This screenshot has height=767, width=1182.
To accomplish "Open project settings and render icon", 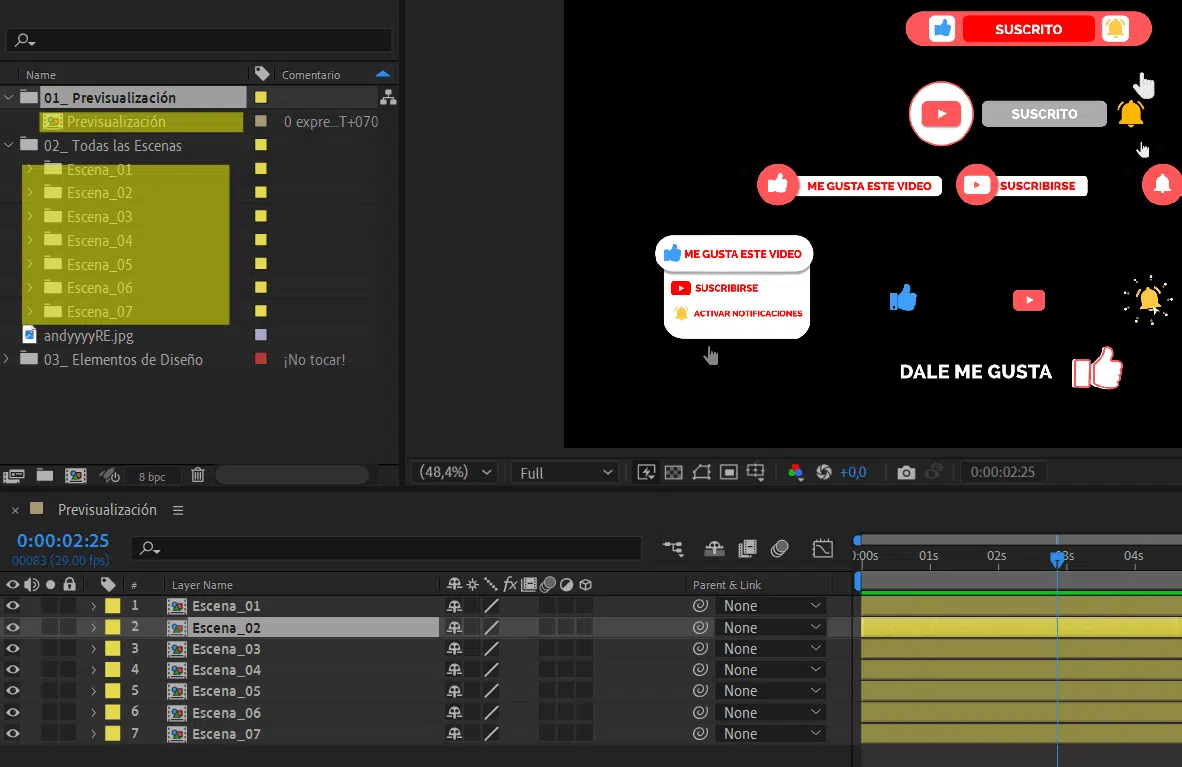I will click(110, 475).
